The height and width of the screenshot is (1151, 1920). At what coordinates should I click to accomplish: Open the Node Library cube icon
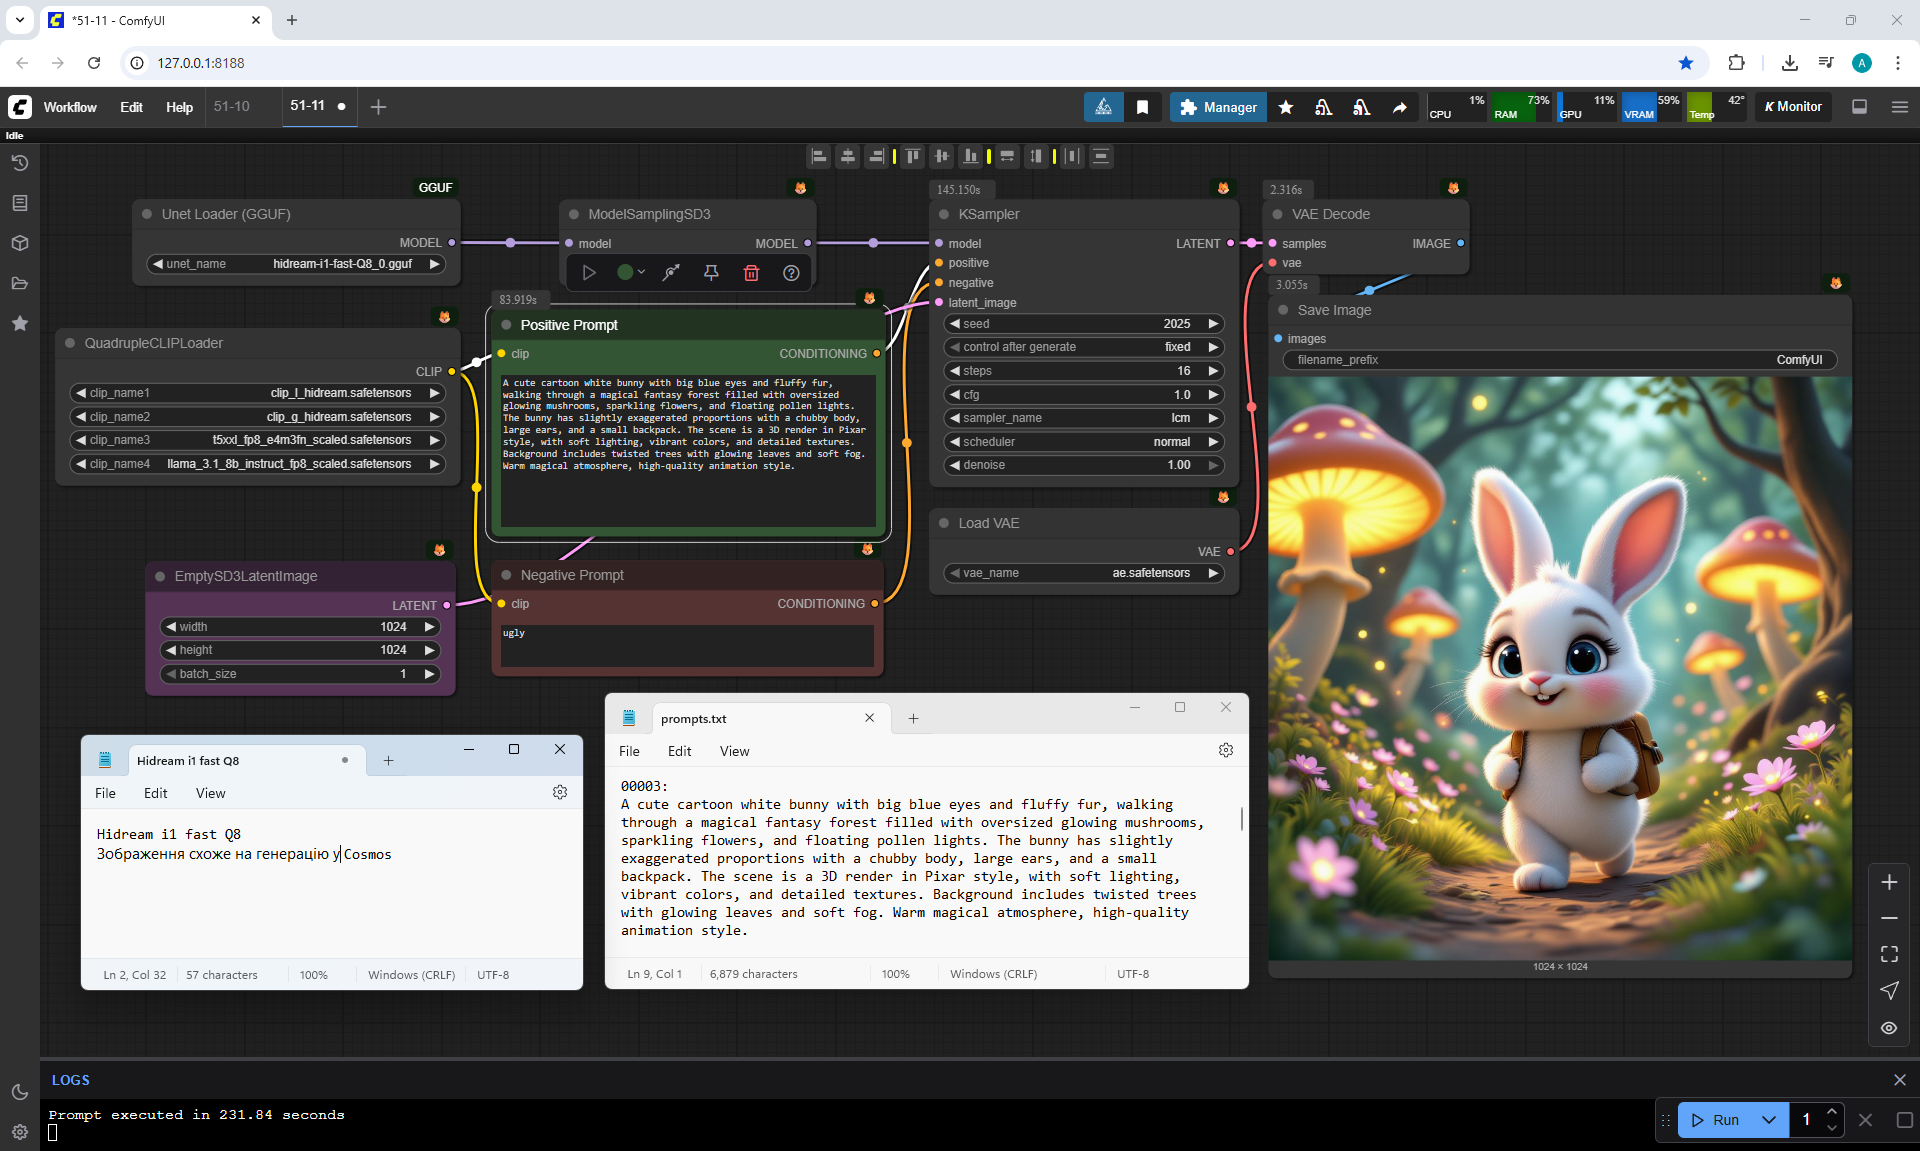[x=19, y=243]
